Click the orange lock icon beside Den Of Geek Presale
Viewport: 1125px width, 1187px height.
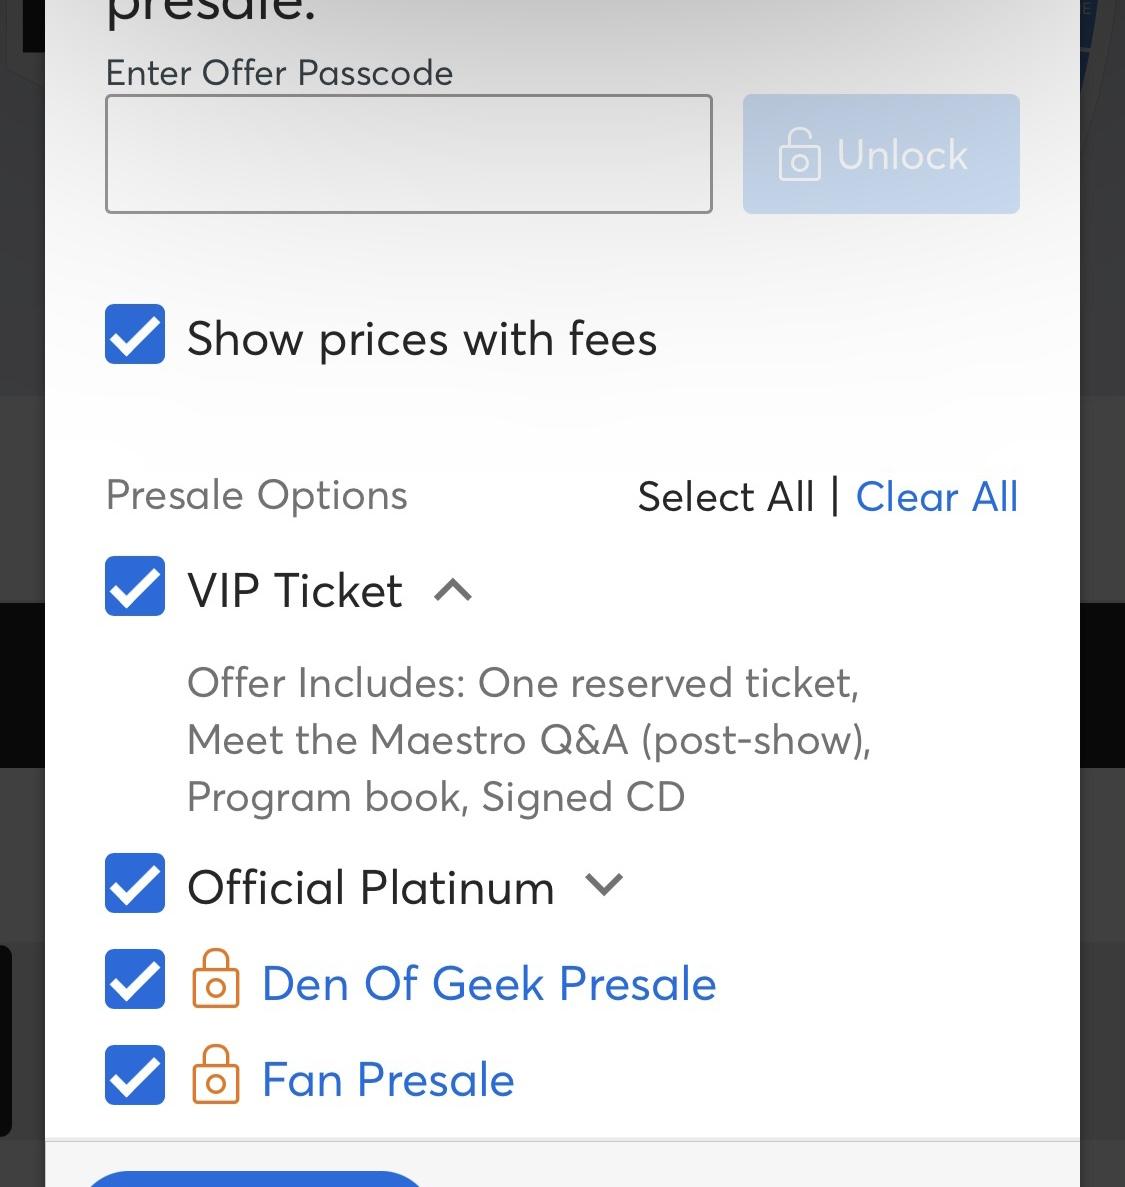[x=216, y=978]
